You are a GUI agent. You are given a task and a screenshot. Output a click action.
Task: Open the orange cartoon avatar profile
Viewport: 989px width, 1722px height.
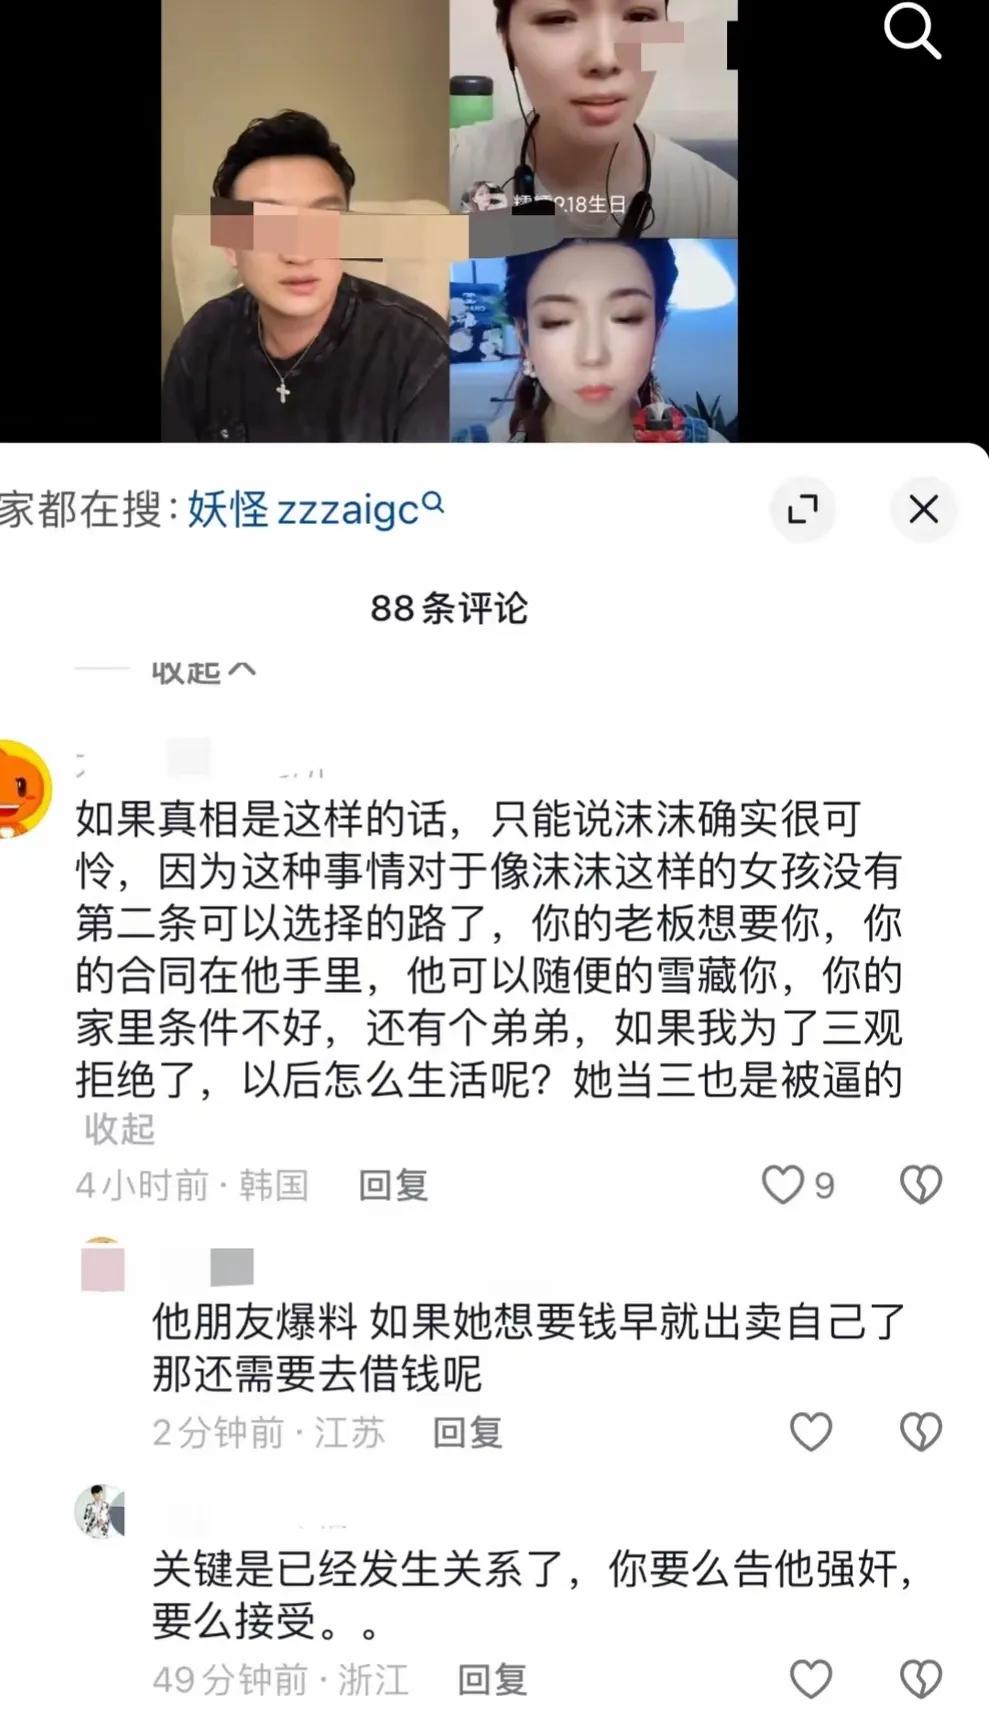click(x=22, y=788)
